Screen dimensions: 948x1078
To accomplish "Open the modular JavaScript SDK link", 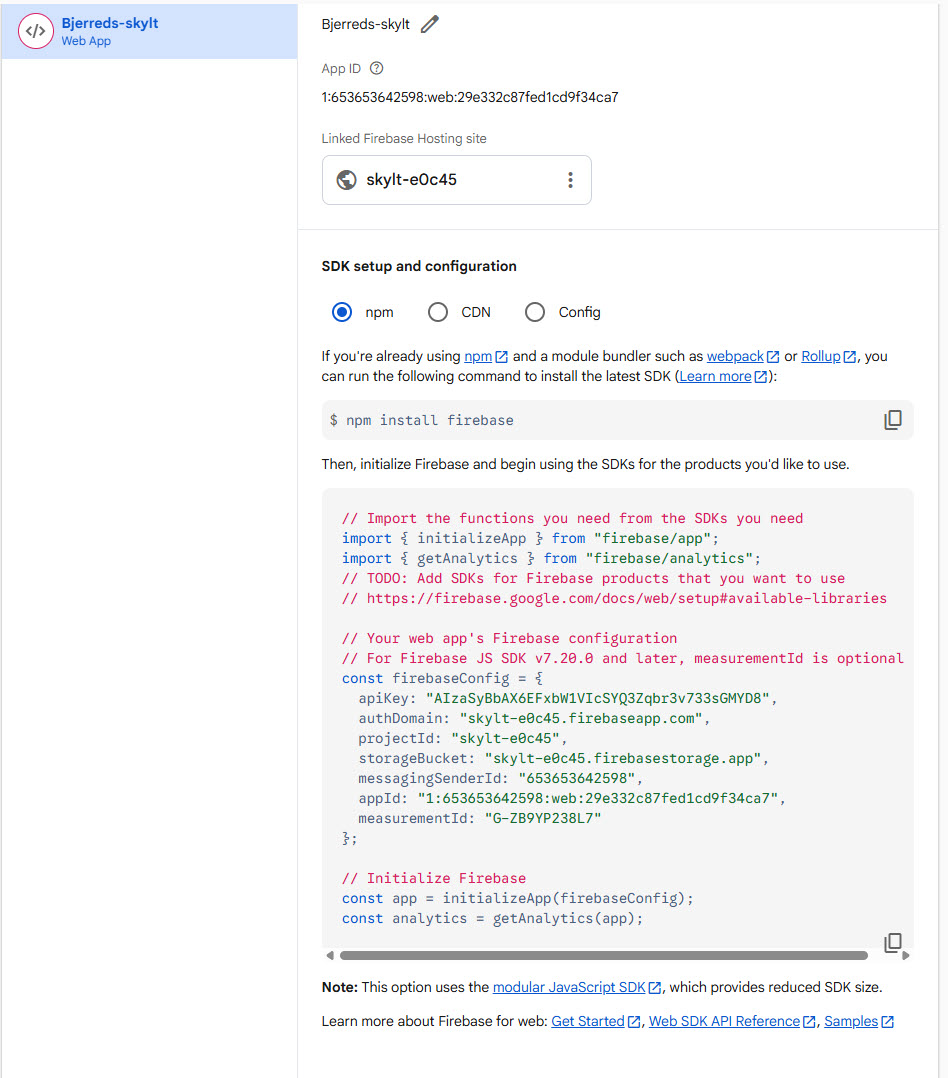I will (x=569, y=987).
